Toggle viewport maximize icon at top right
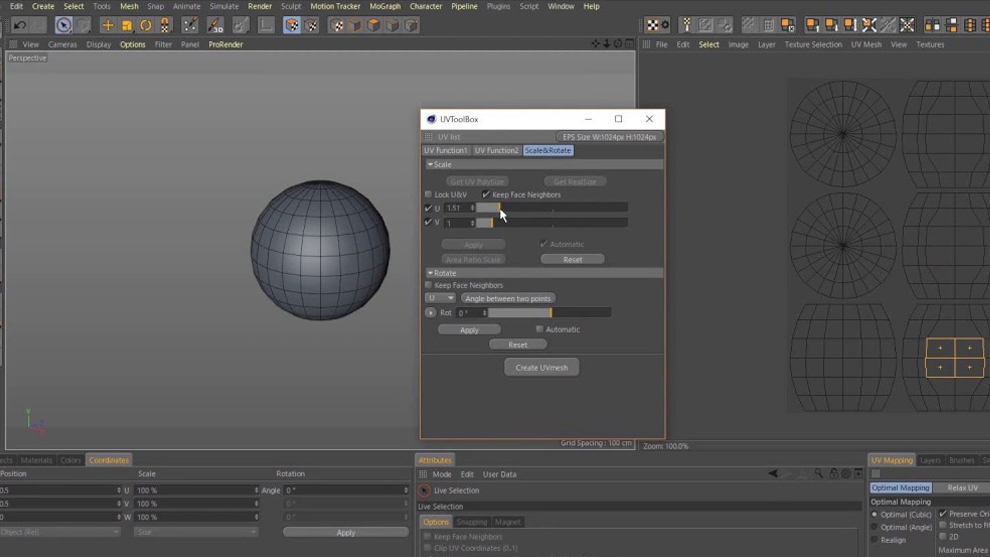This screenshot has height=557, width=990. (x=629, y=44)
